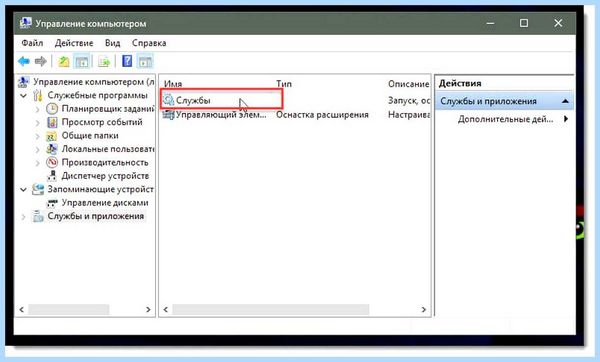Click the Производительность icon

52,162
